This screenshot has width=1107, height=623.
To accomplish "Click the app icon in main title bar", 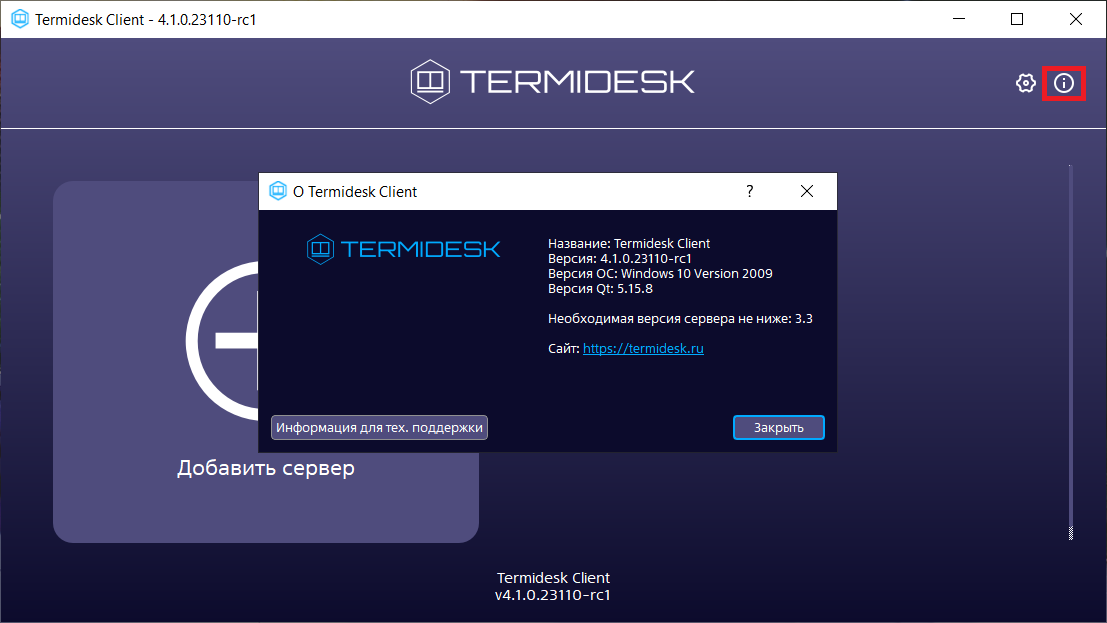I will pyautogui.click(x=19, y=19).
